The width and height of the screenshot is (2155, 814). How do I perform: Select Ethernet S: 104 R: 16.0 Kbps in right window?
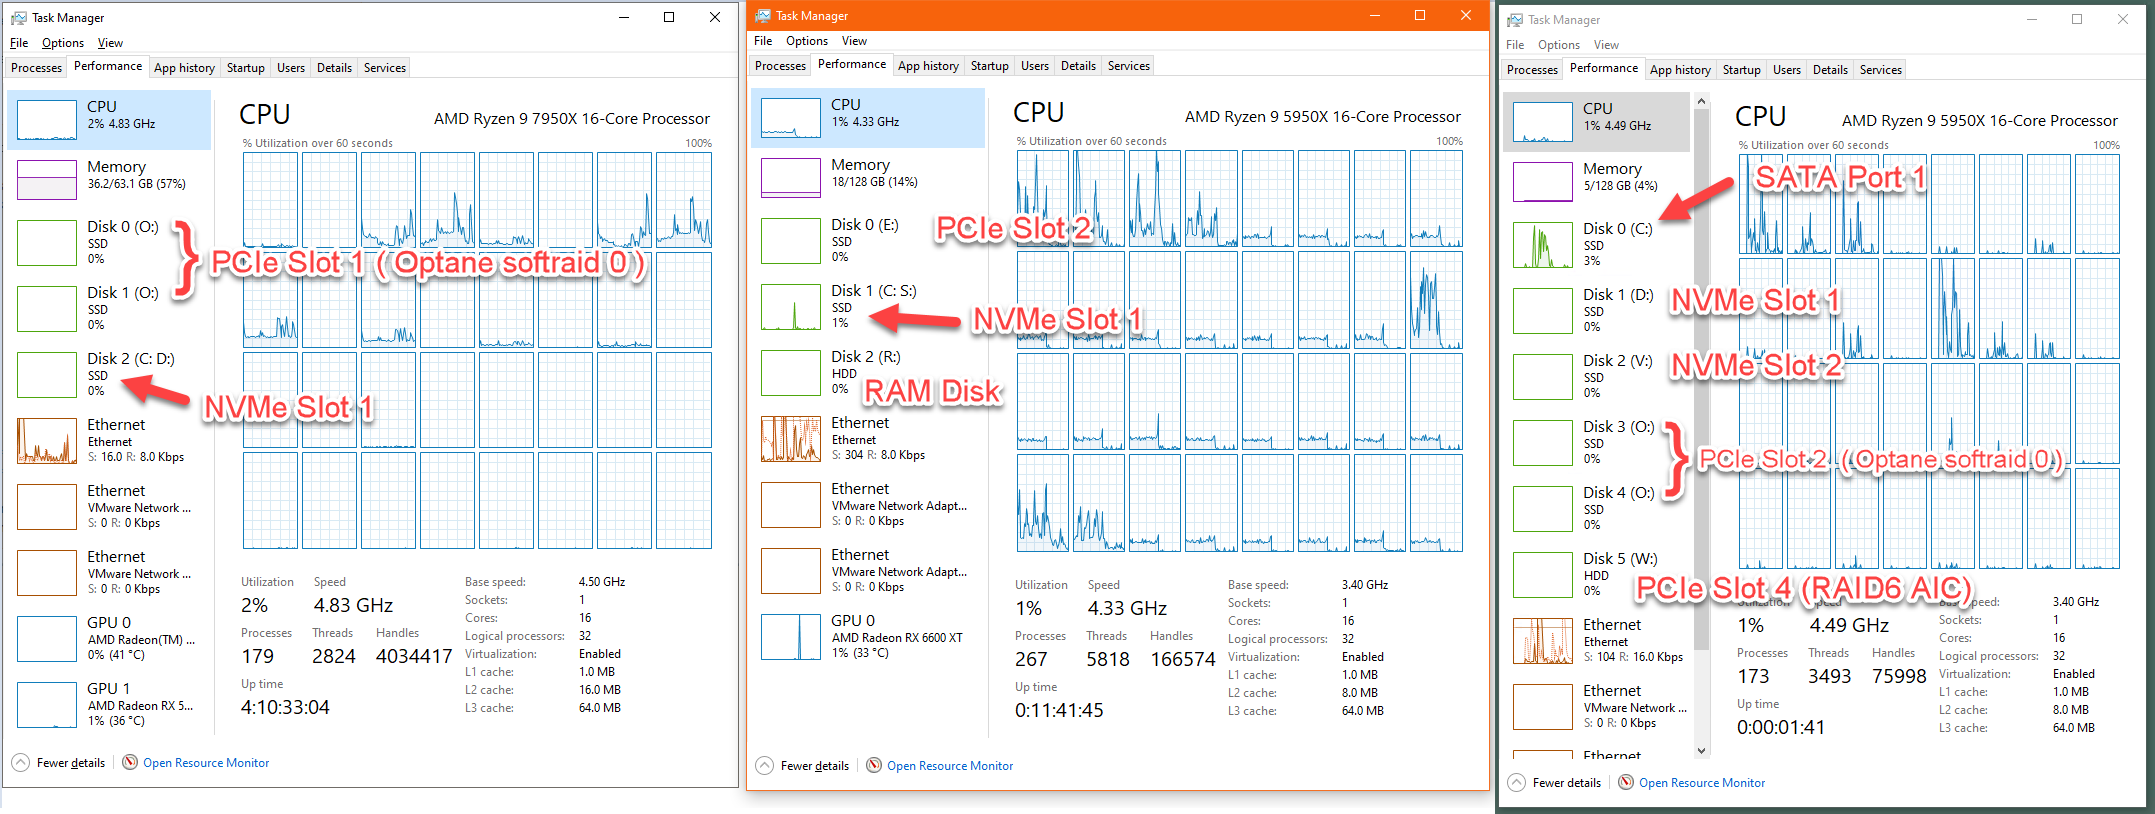coord(1596,640)
